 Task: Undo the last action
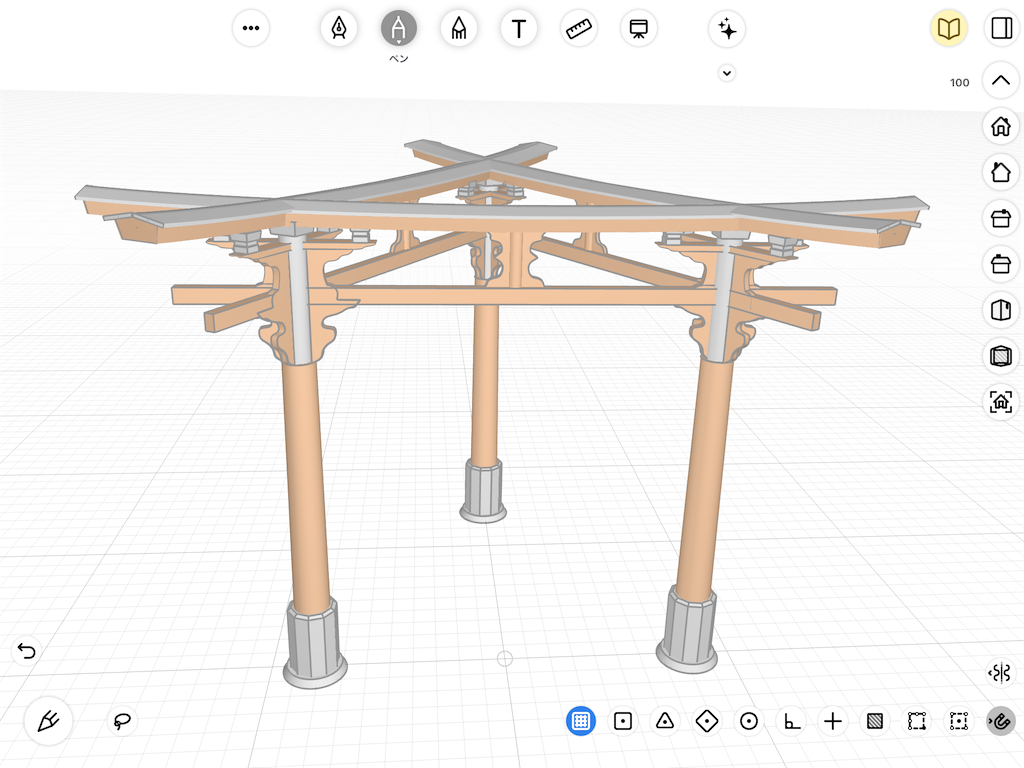26,650
